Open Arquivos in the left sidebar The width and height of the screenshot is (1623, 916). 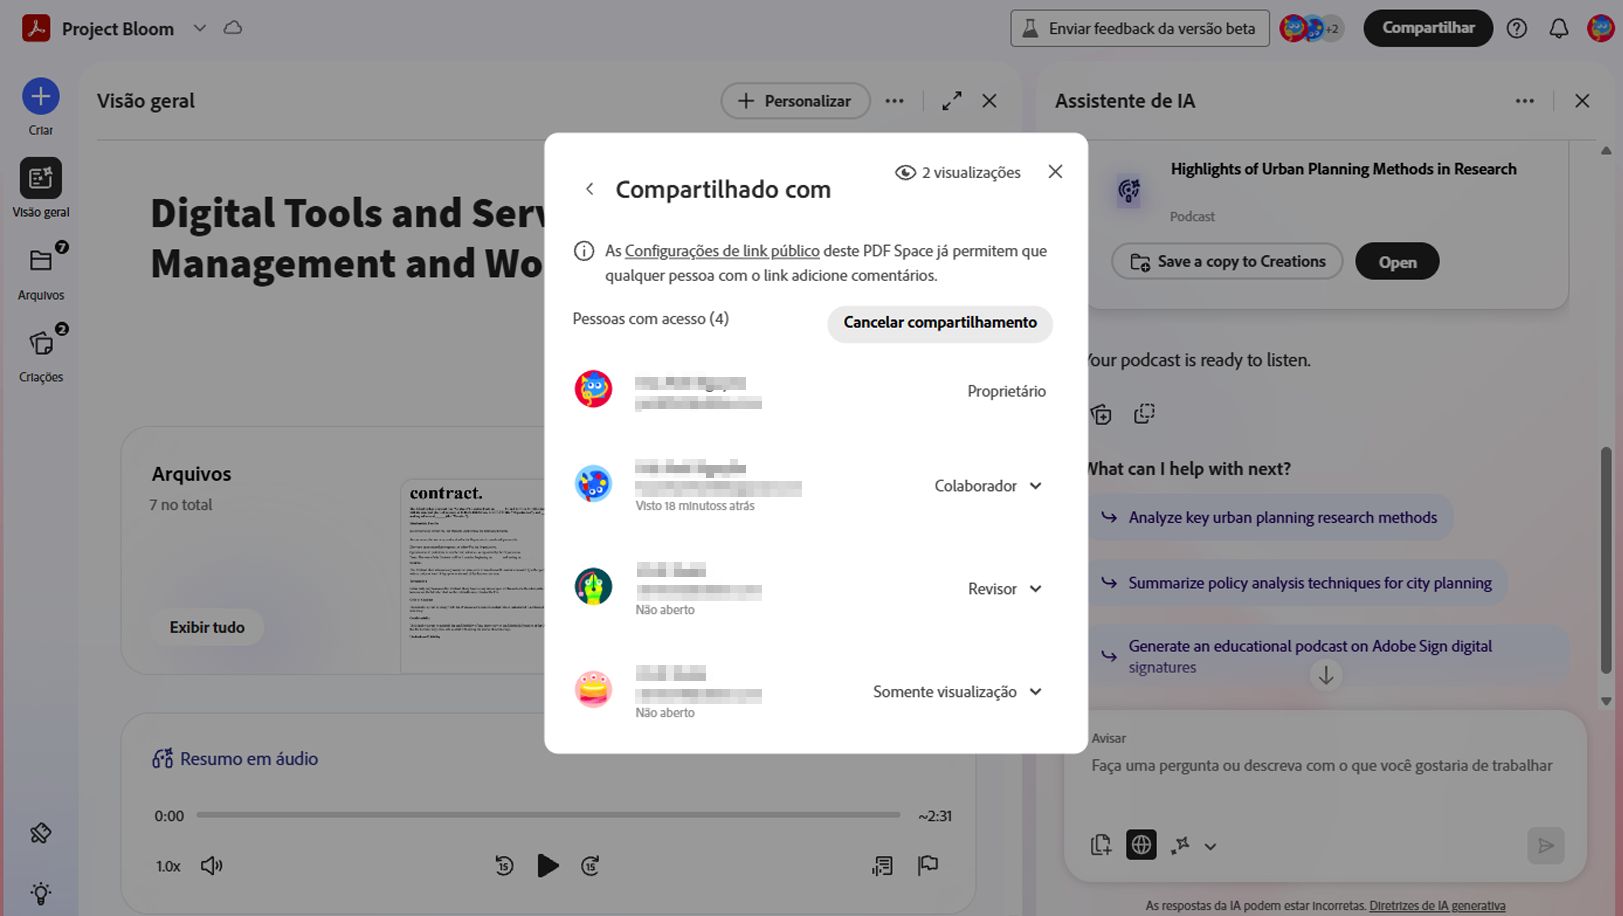[41, 272]
